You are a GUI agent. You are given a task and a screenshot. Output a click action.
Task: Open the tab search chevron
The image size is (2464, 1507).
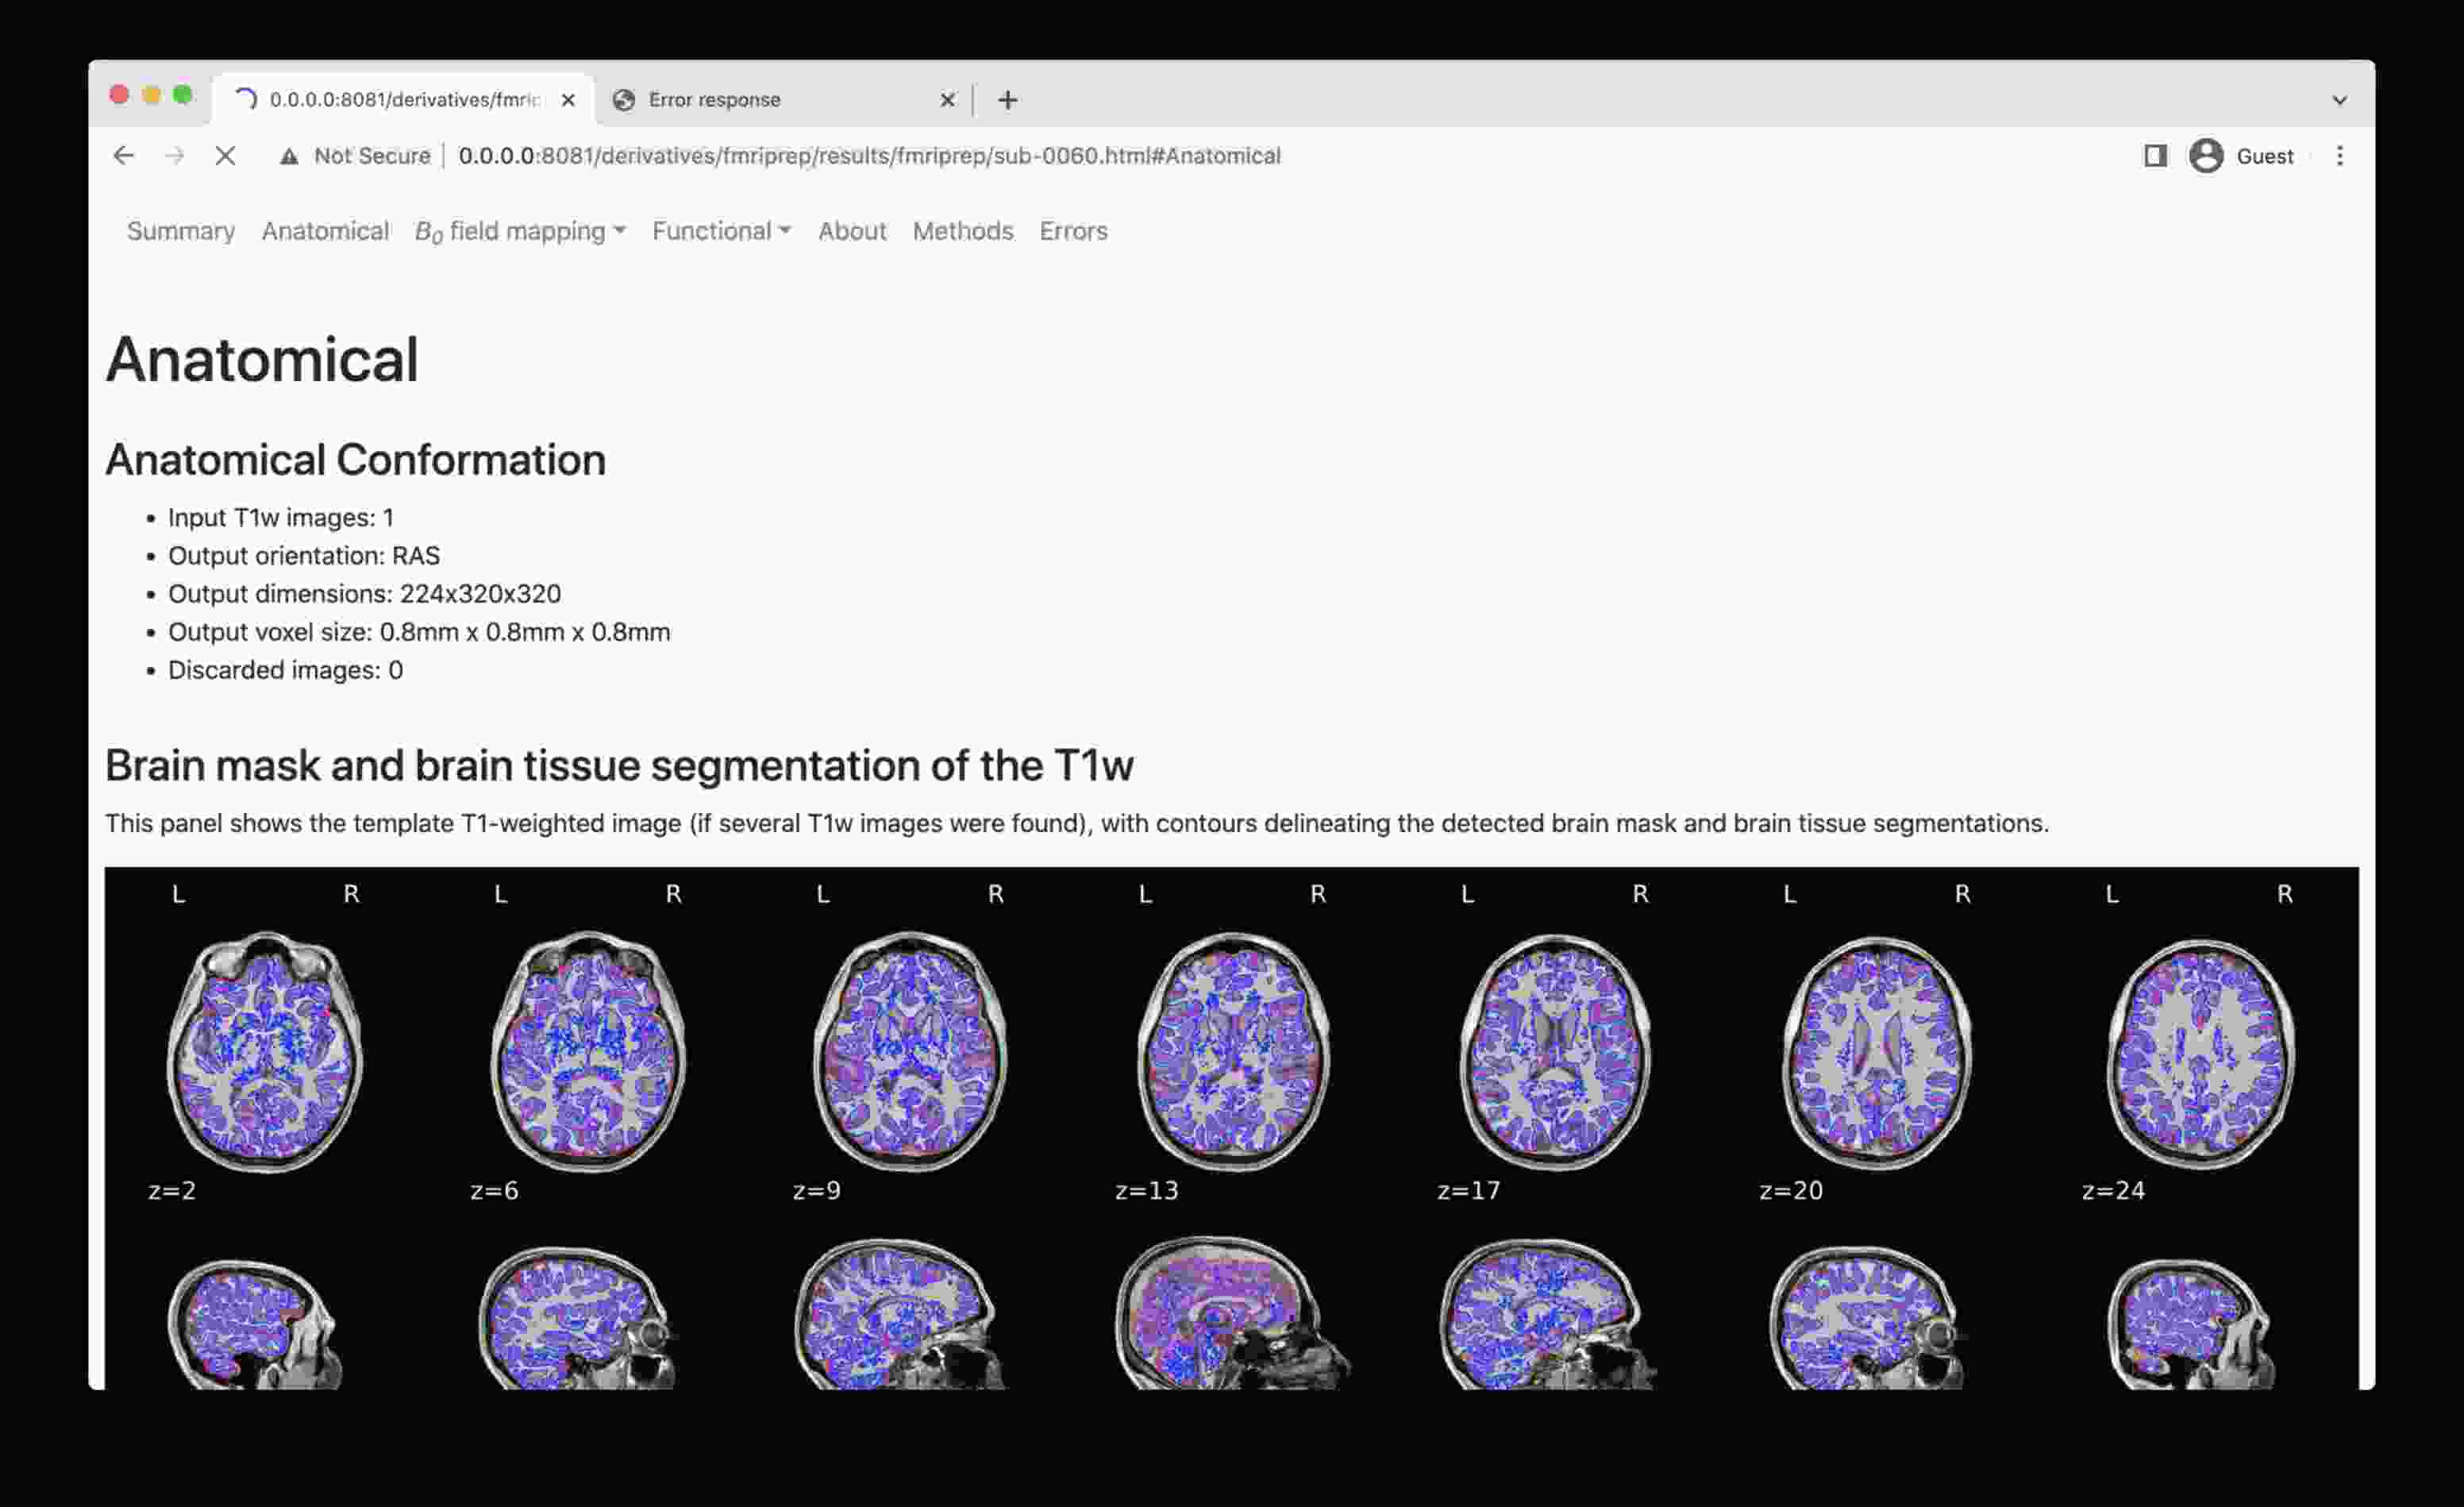tap(2339, 100)
